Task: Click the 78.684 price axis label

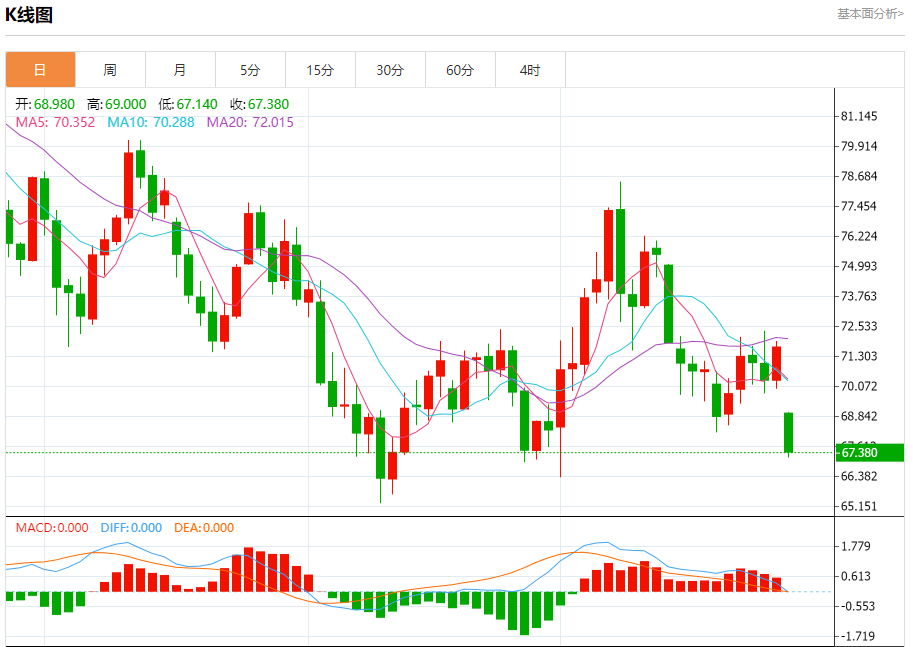Action: pyautogui.click(x=859, y=176)
